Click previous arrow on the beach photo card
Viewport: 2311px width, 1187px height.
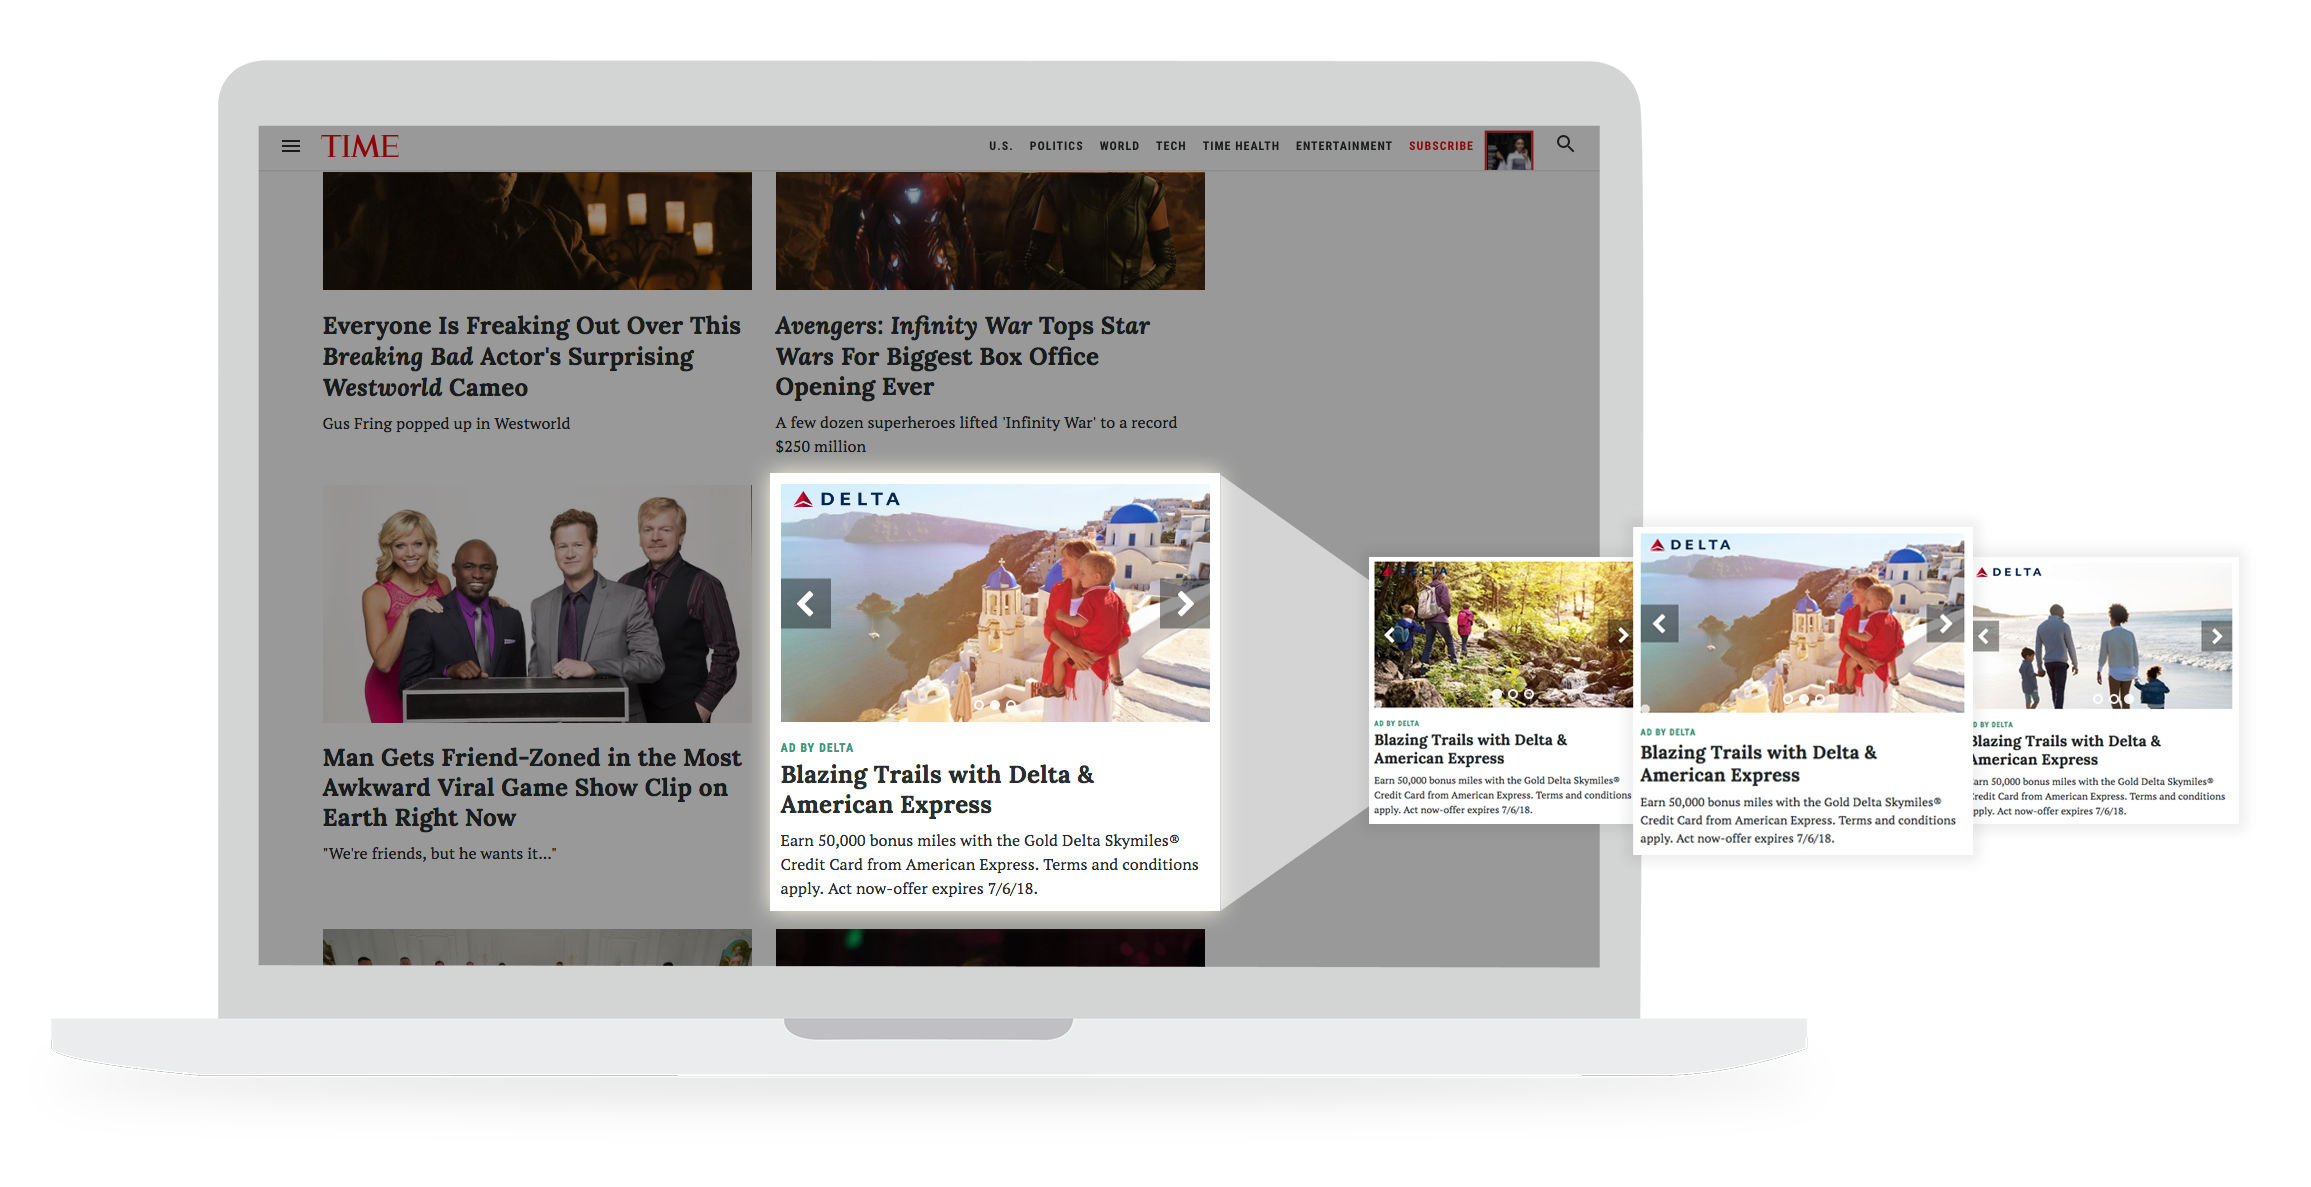(1985, 636)
